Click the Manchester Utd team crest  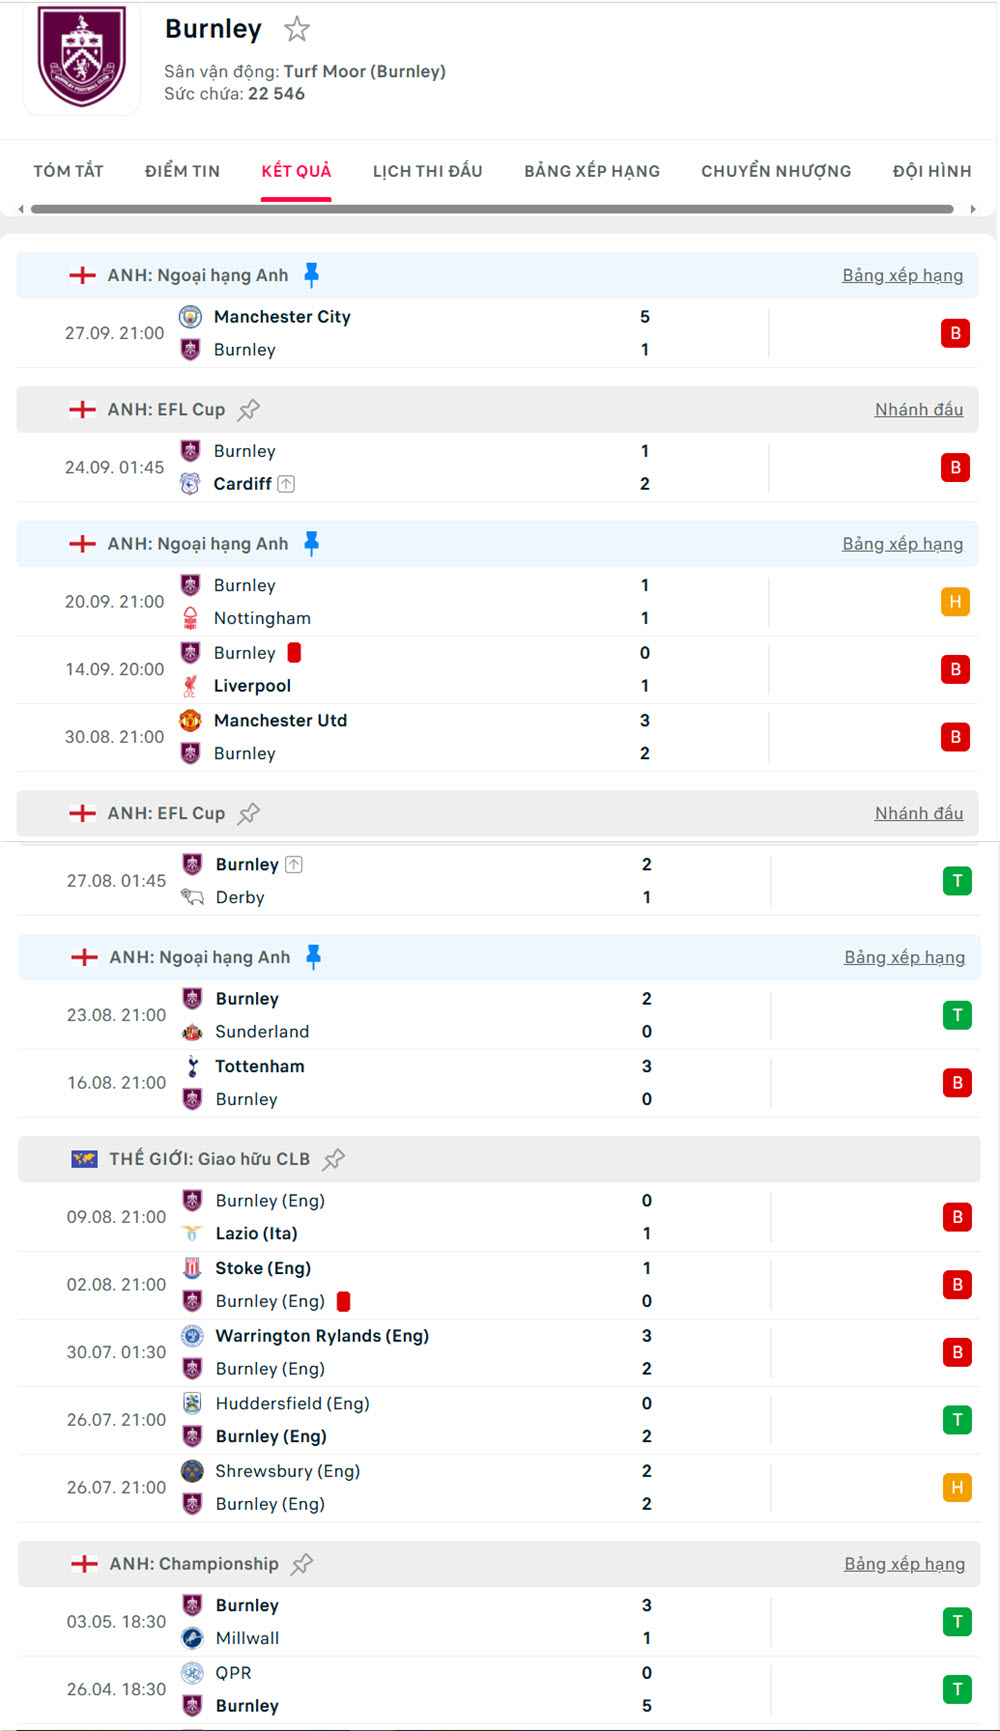(x=190, y=720)
